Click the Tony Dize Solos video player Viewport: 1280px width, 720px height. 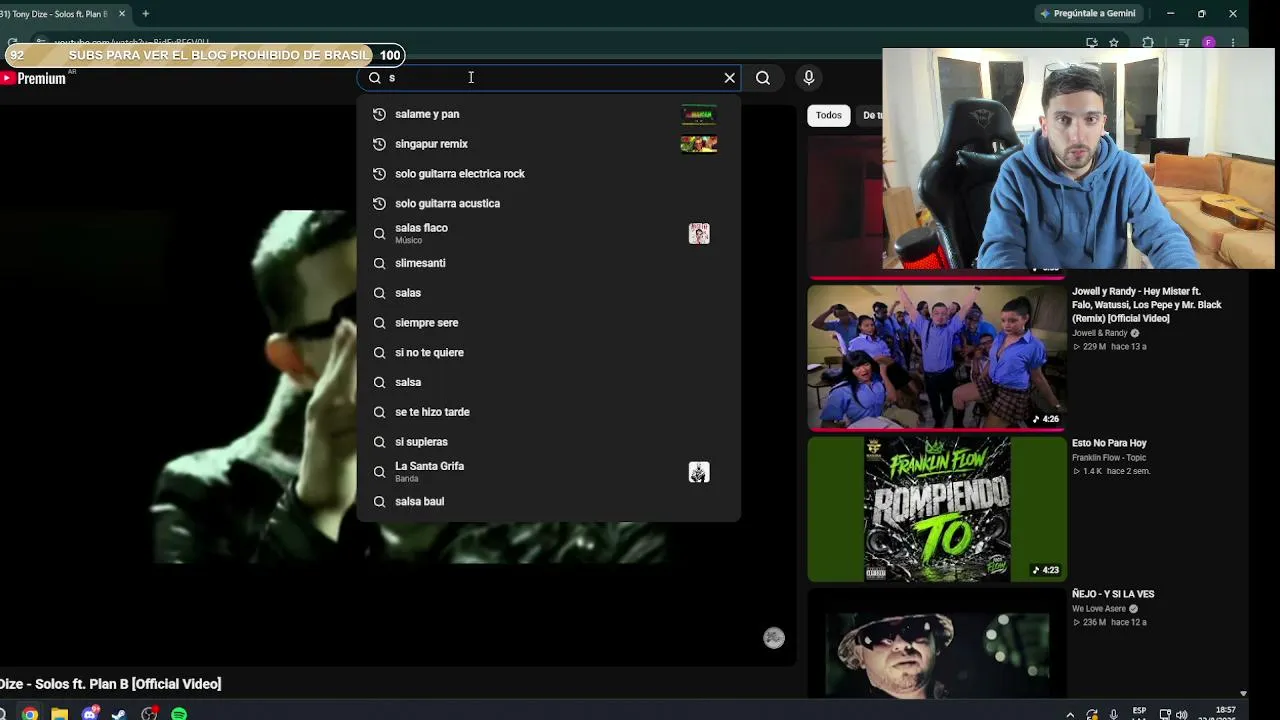tap(397, 385)
